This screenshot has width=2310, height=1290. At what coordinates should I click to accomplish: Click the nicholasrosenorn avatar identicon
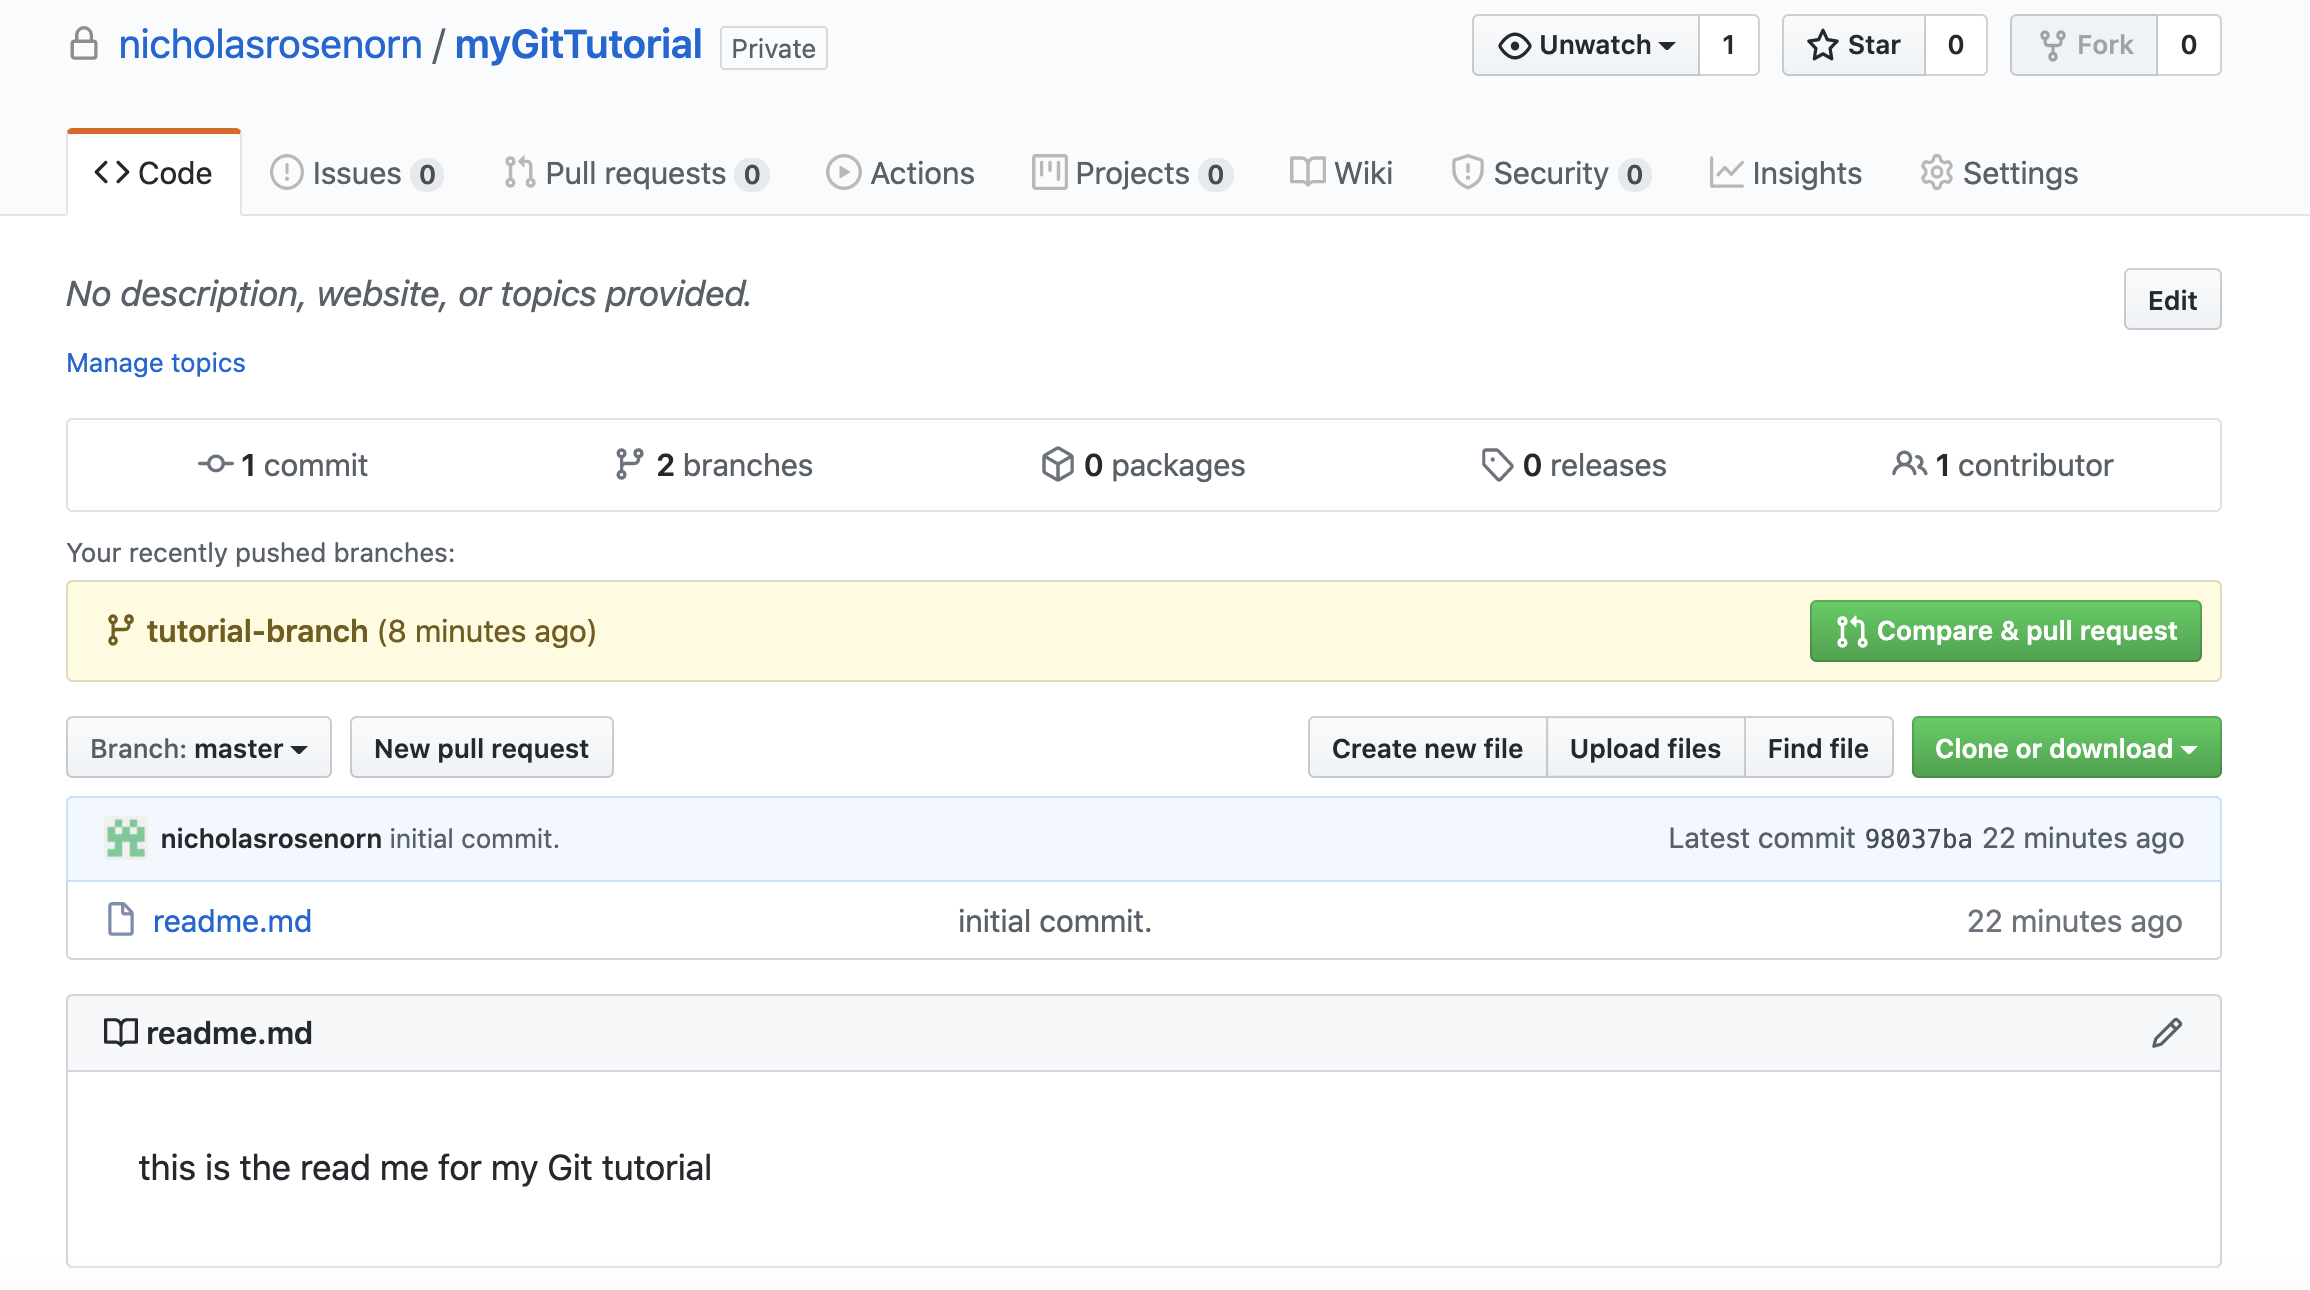tap(126, 838)
